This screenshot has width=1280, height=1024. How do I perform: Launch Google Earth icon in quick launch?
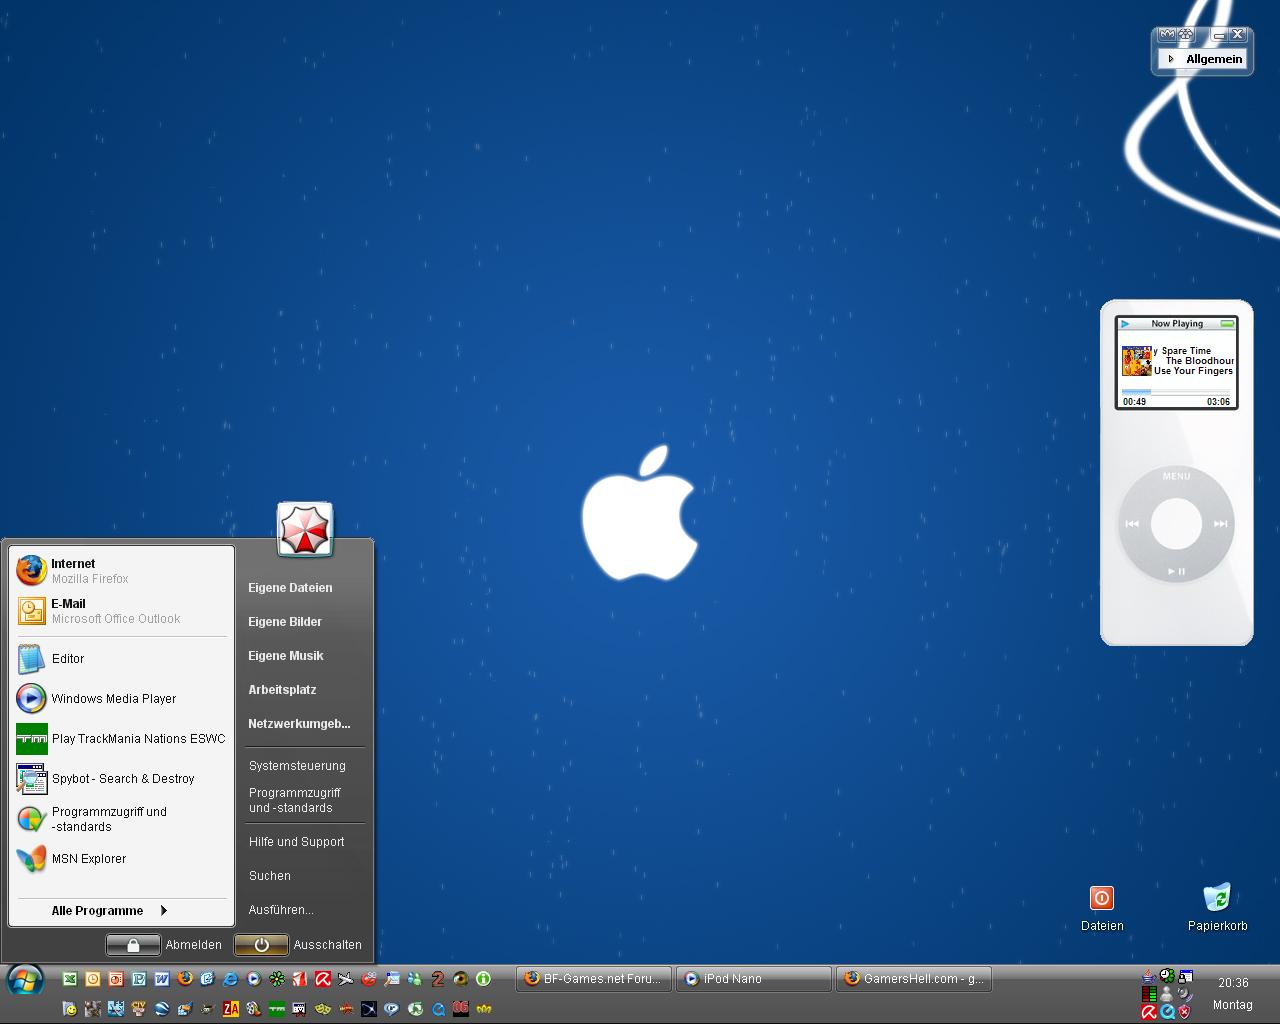coord(162,1009)
